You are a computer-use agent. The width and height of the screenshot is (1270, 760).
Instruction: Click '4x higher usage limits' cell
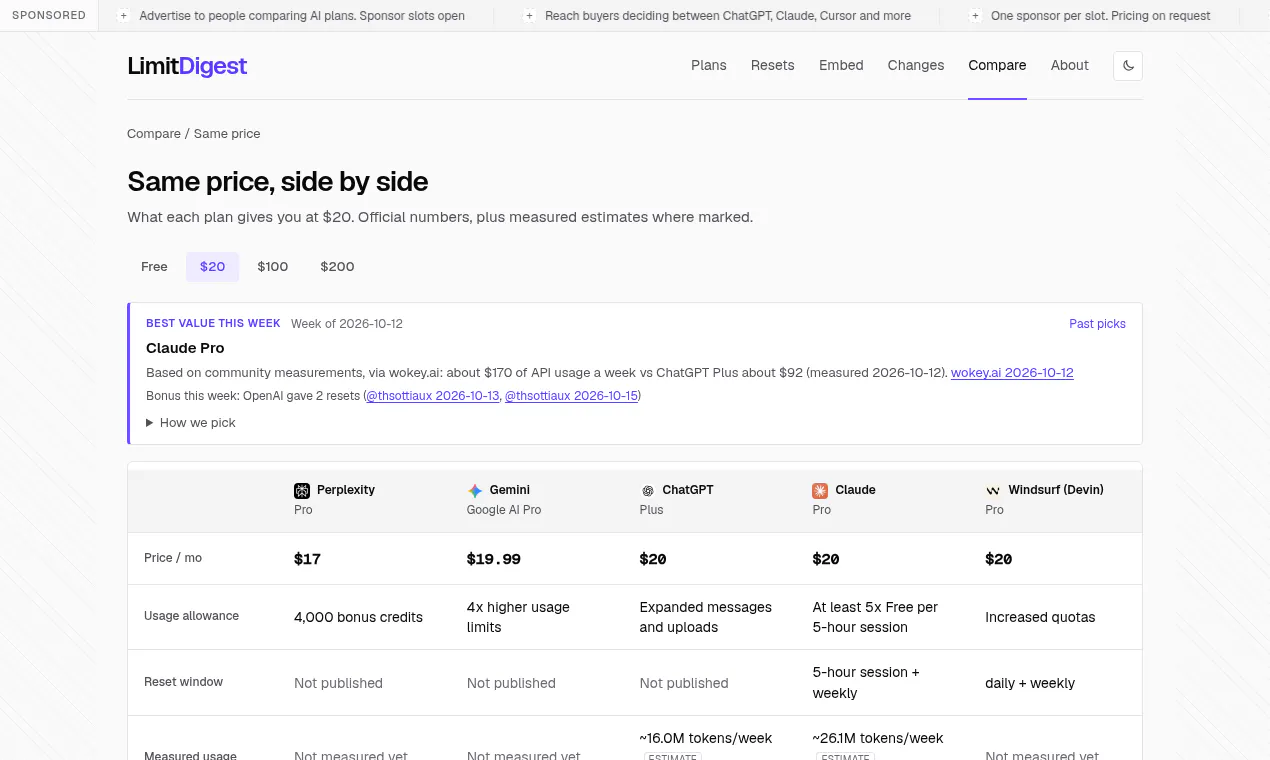[x=518, y=617]
